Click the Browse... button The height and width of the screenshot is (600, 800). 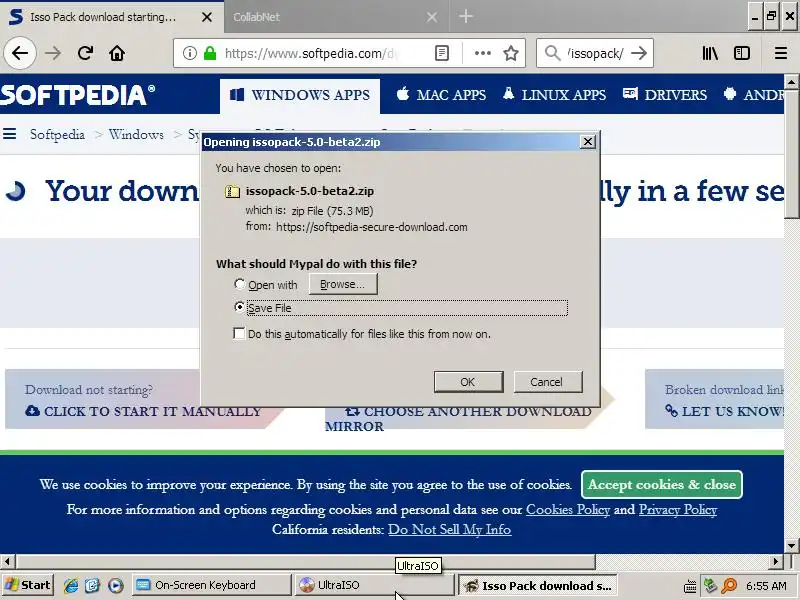[343, 284]
